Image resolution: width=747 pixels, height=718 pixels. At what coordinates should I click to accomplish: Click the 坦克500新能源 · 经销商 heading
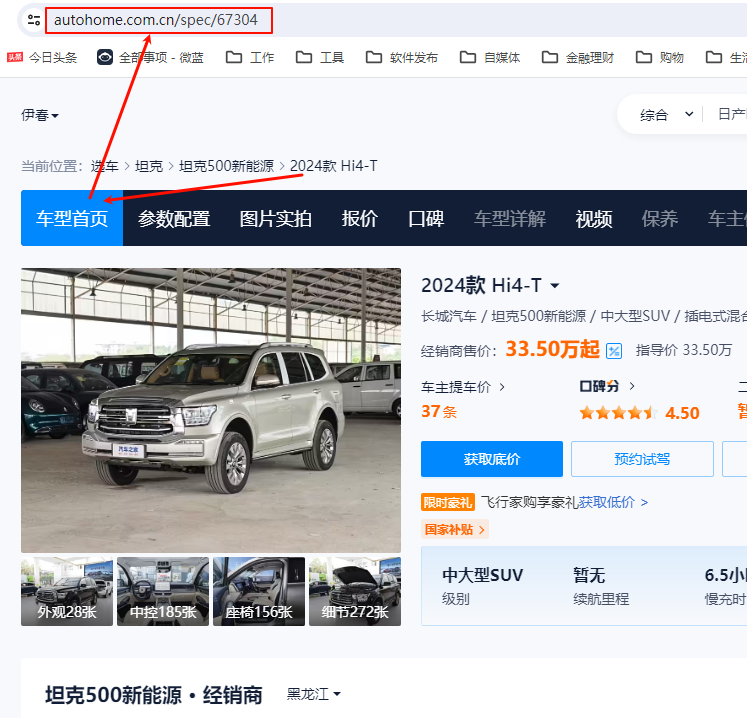click(154, 695)
